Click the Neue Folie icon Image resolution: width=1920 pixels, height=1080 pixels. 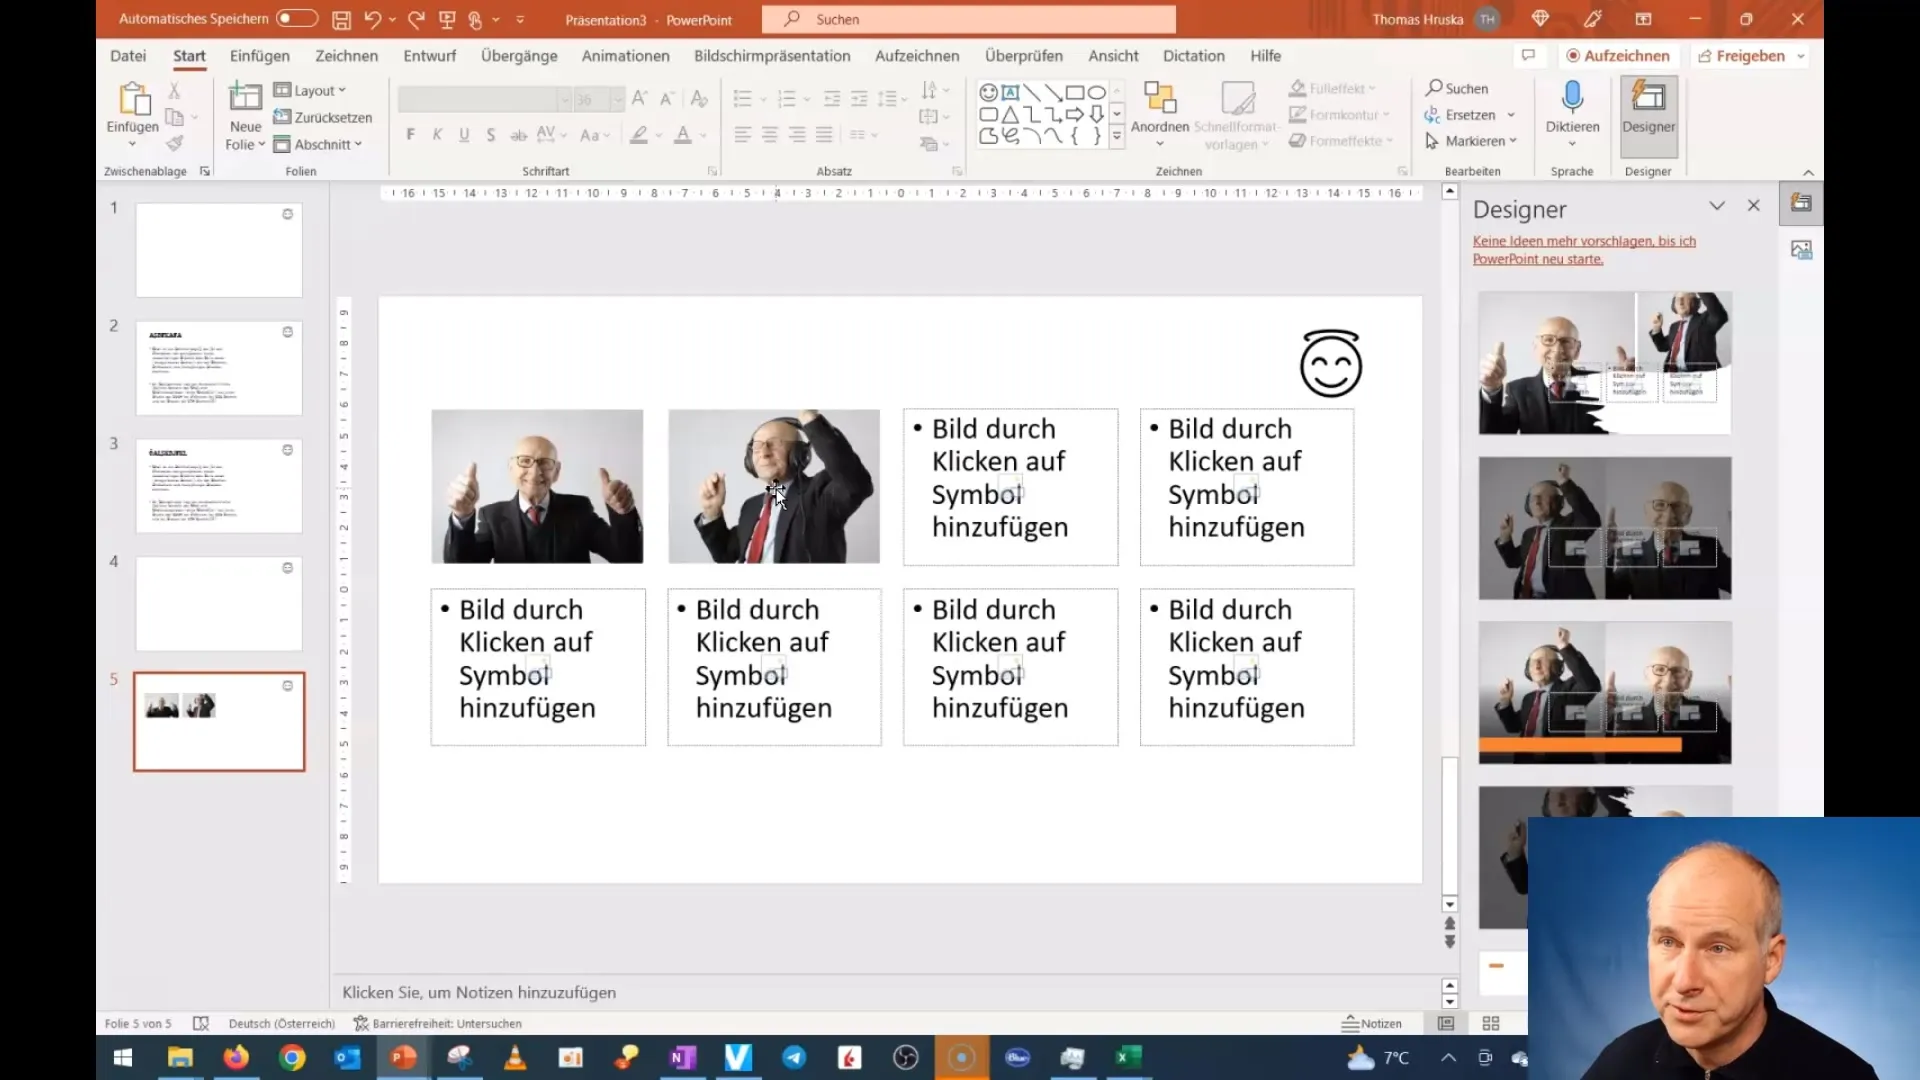click(x=245, y=98)
